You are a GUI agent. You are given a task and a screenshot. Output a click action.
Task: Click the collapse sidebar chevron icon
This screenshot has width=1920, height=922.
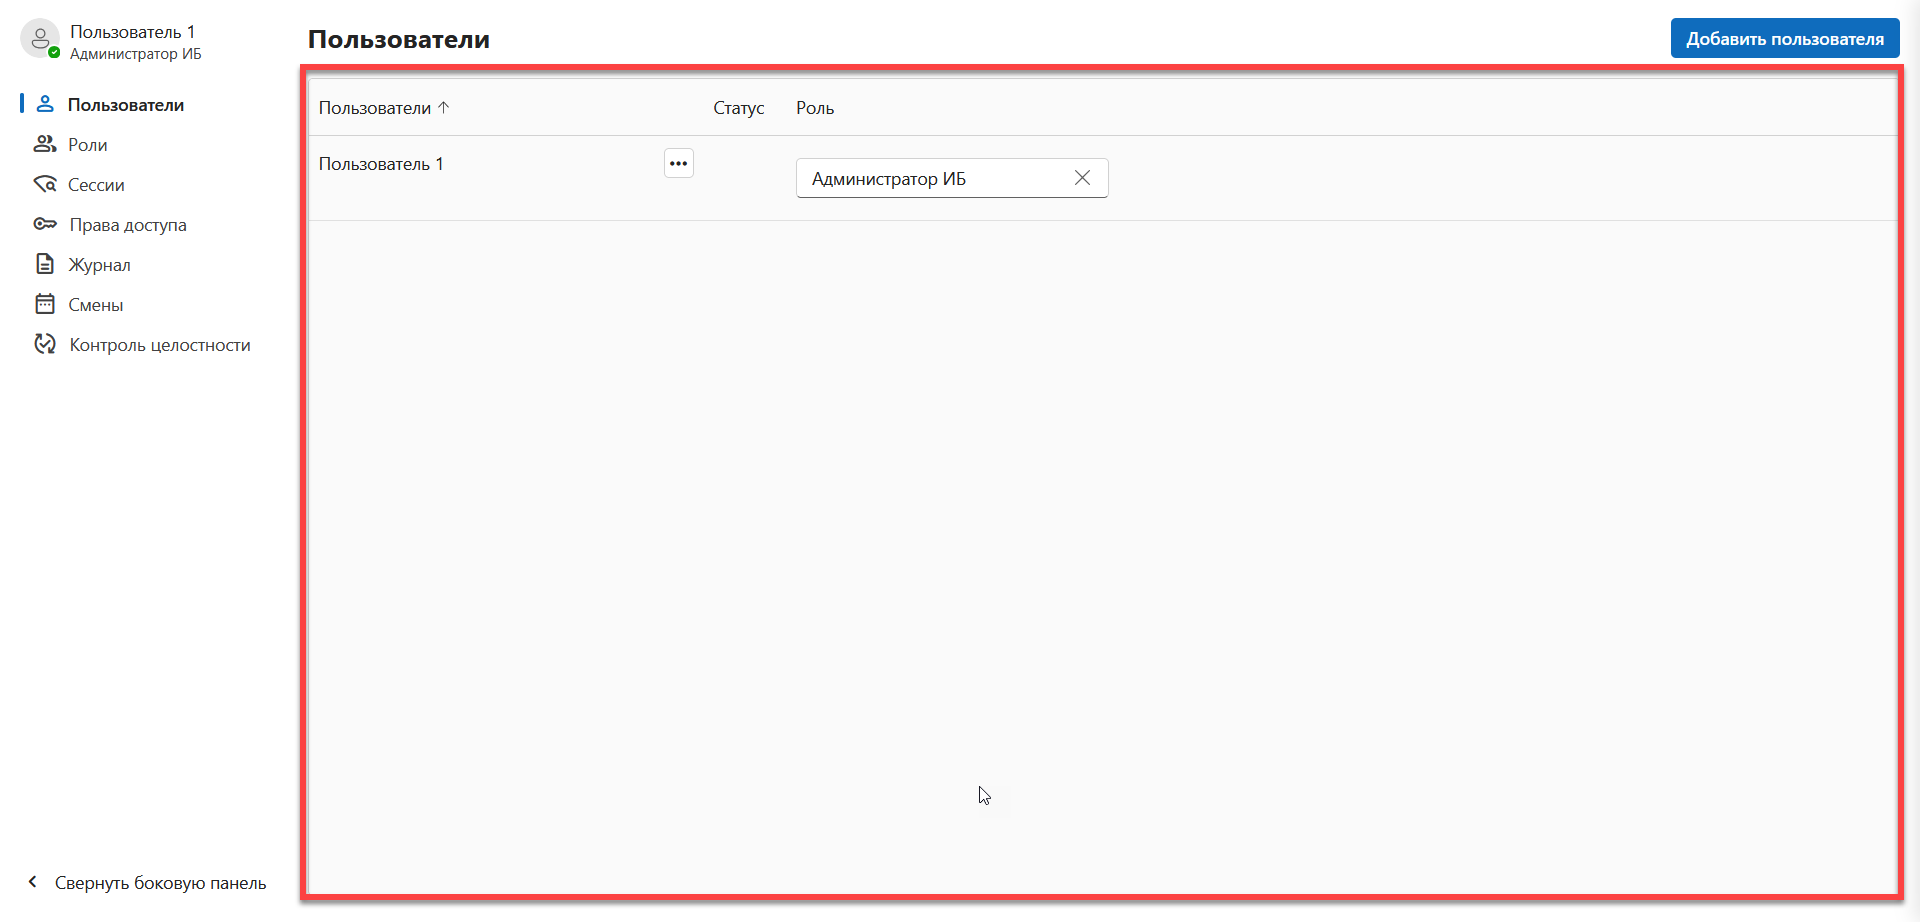(x=33, y=882)
